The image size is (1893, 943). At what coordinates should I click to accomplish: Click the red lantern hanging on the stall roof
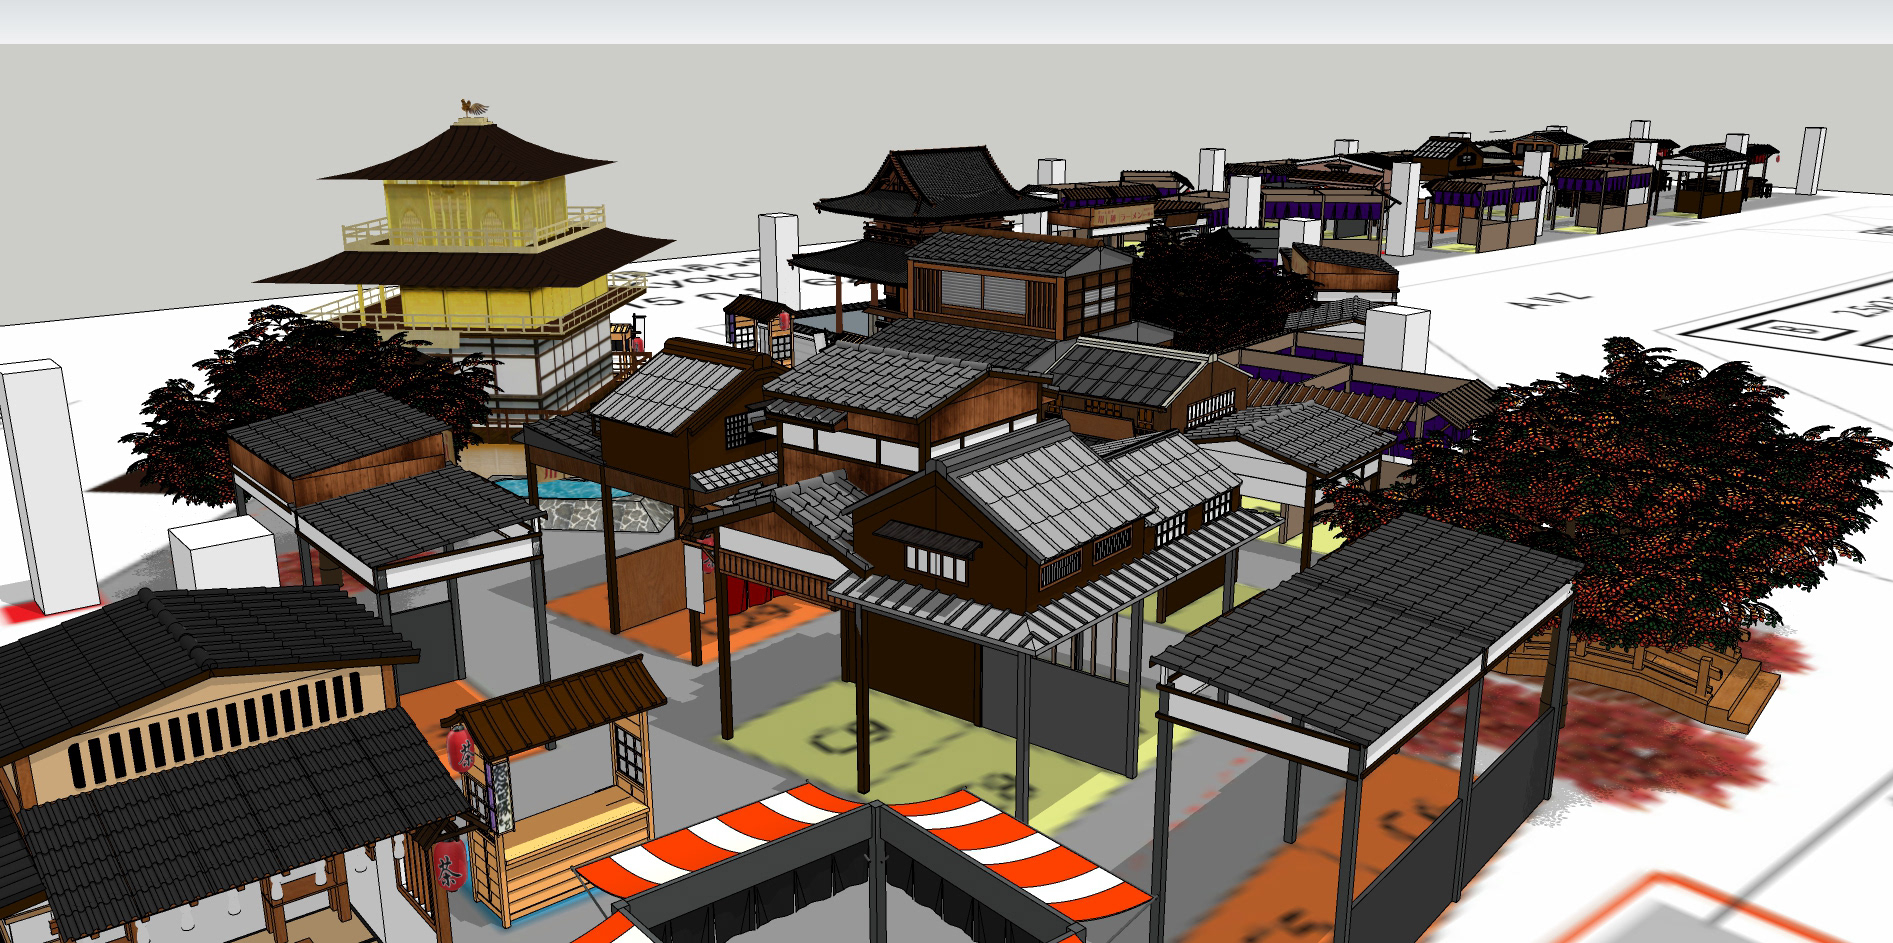[461, 749]
